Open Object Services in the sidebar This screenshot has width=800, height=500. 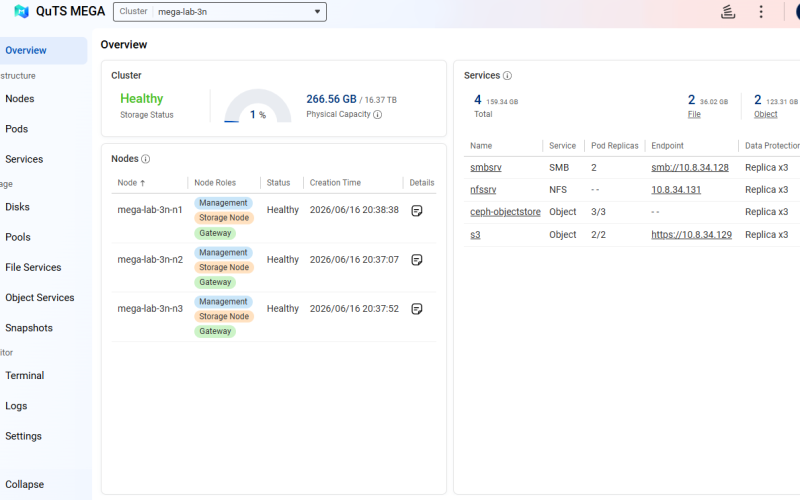[40, 297]
